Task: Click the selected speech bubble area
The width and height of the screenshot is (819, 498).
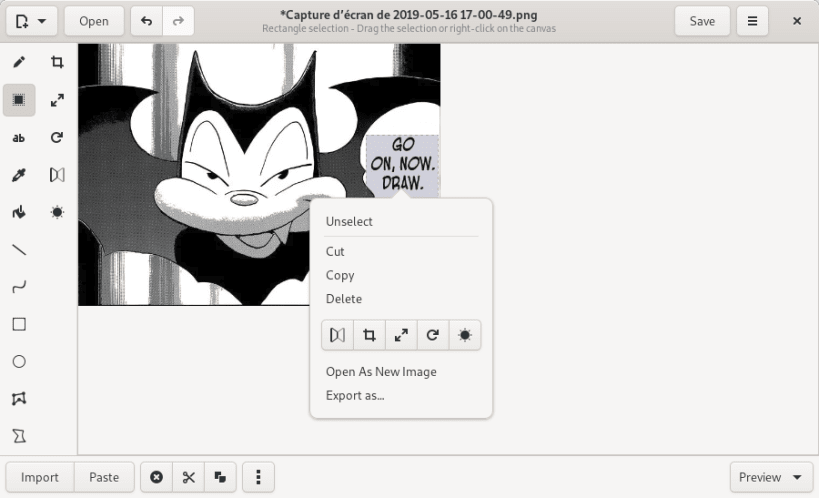Action: tap(402, 165)
